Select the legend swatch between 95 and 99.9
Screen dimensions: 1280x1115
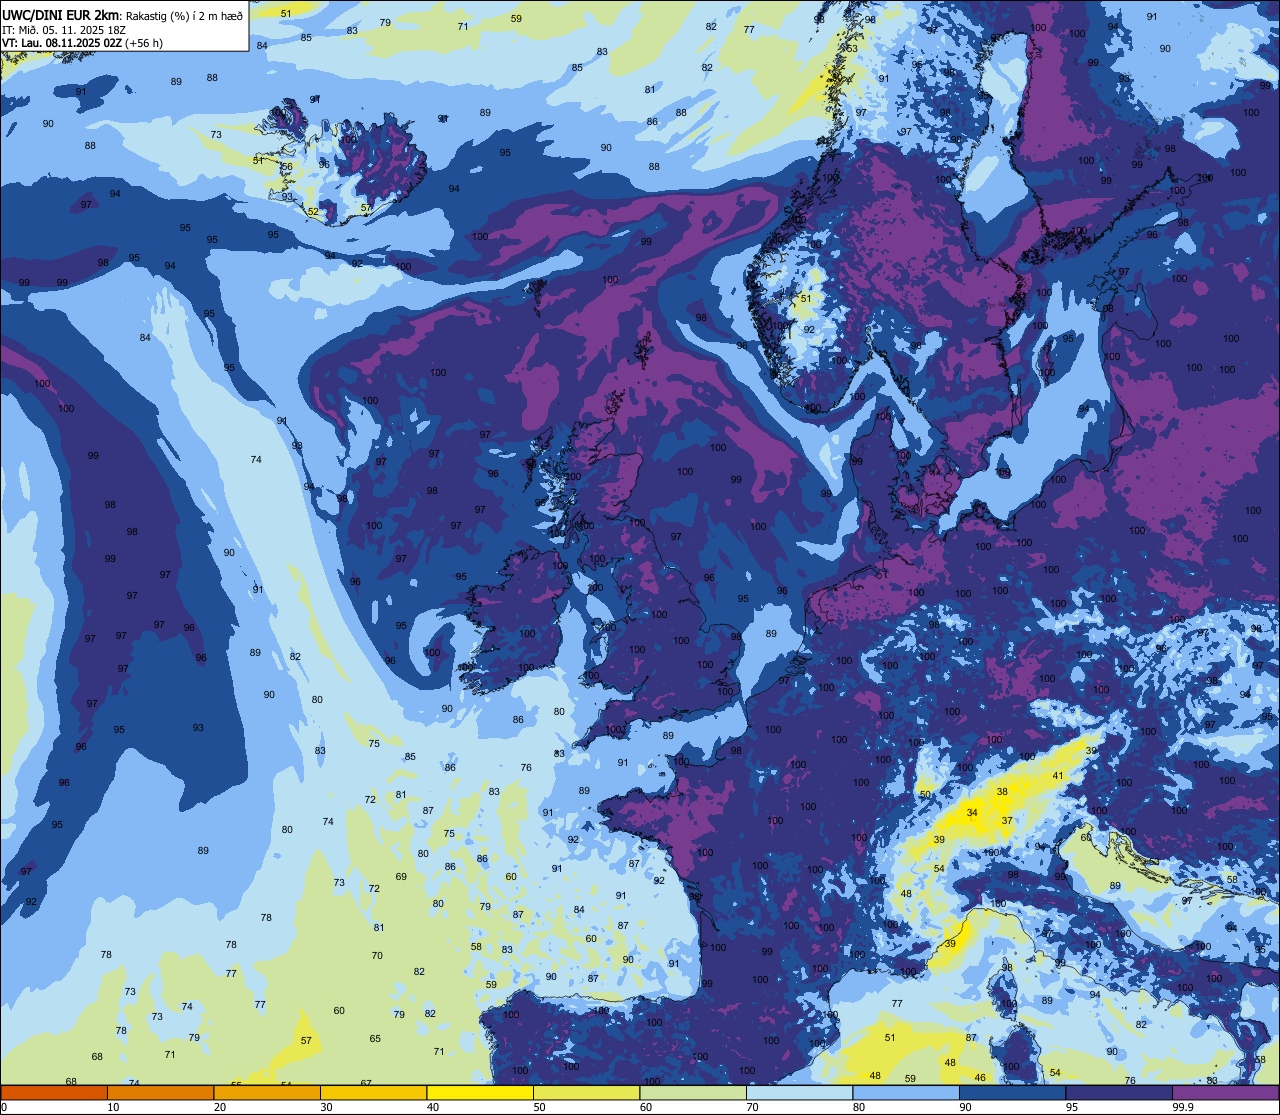tap(1119, 1092)
